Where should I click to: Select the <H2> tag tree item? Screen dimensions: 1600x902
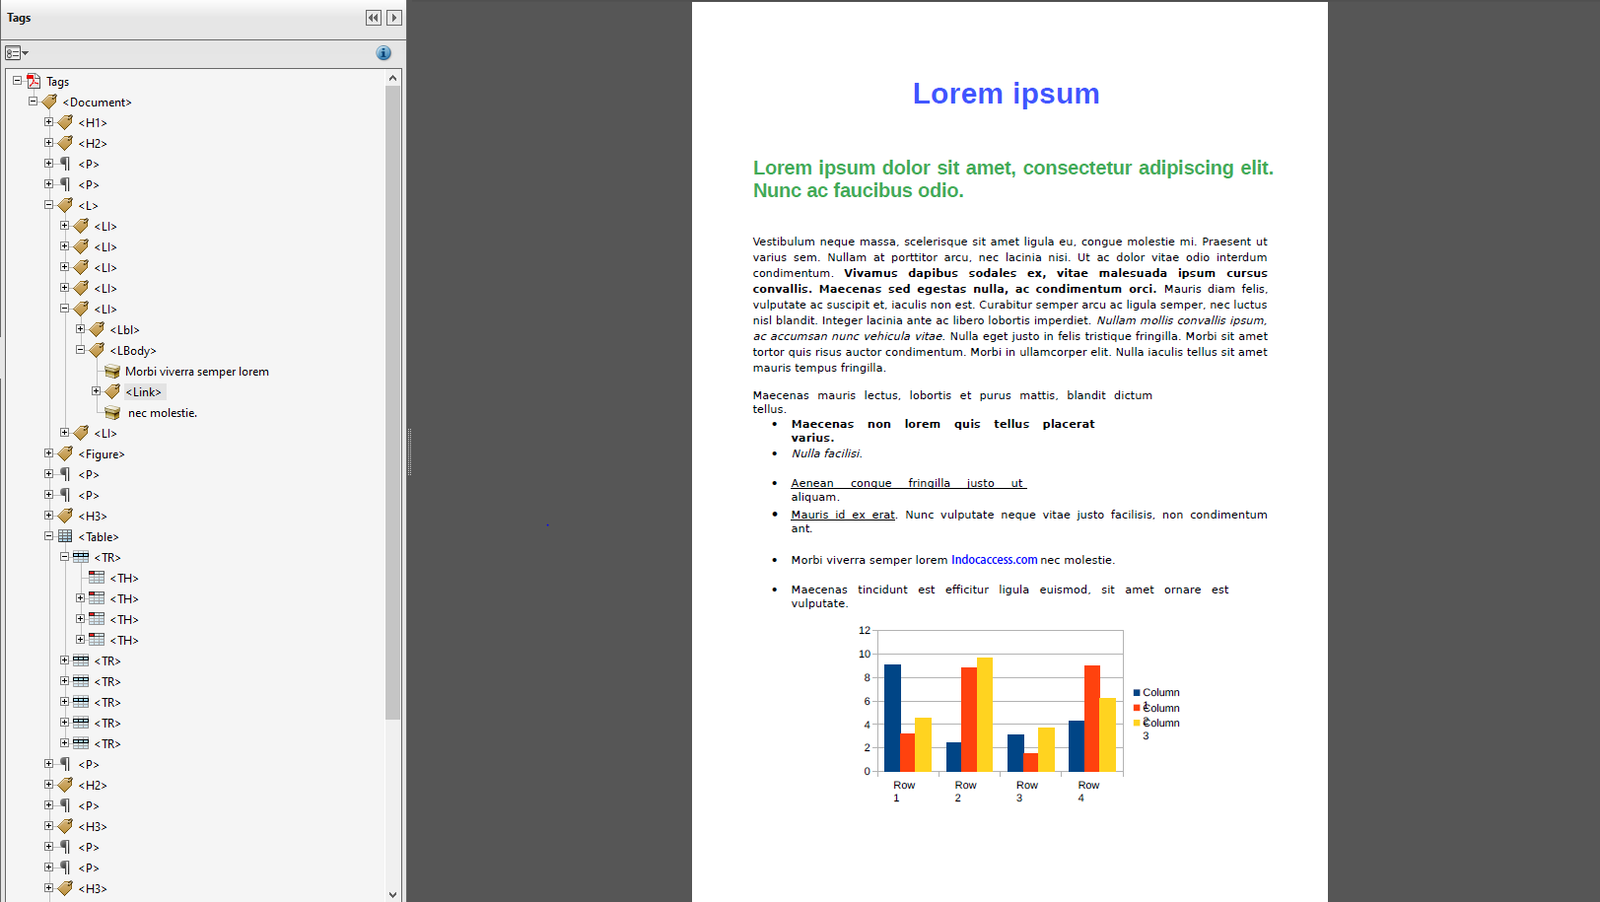(92, 143)
